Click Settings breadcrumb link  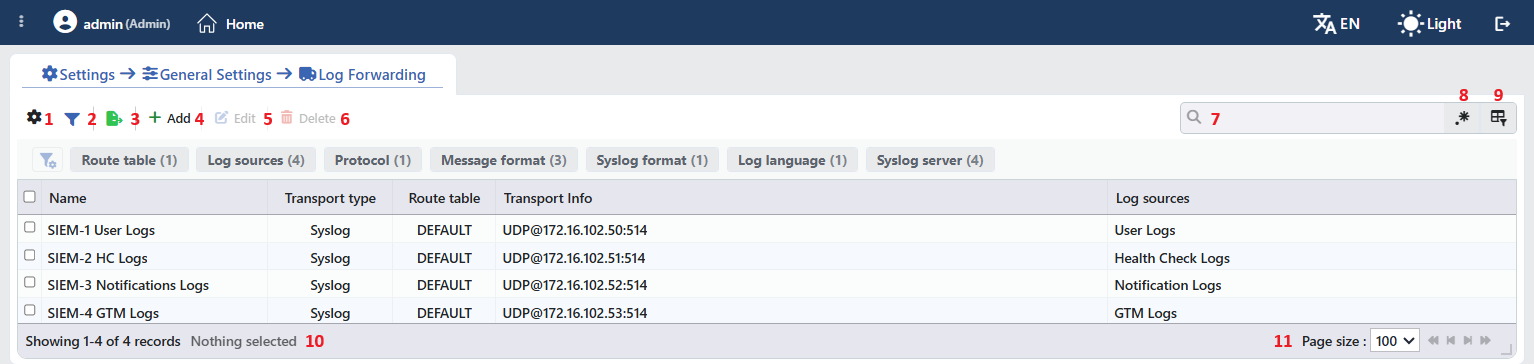click(x=78, y=74)
